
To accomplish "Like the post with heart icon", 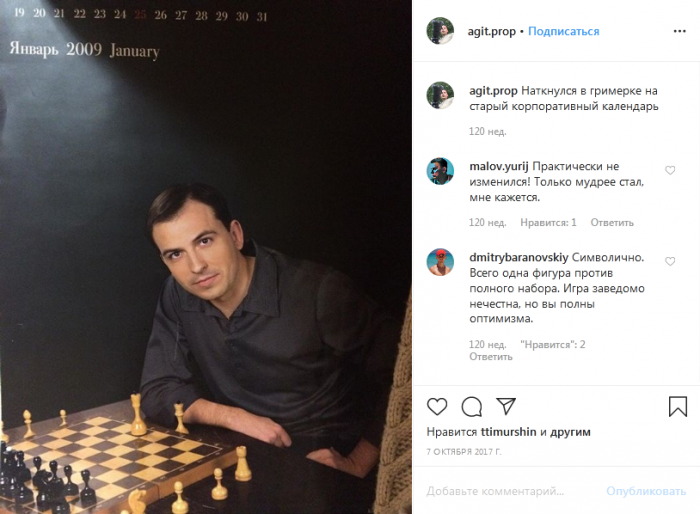I will pos(437,406).
